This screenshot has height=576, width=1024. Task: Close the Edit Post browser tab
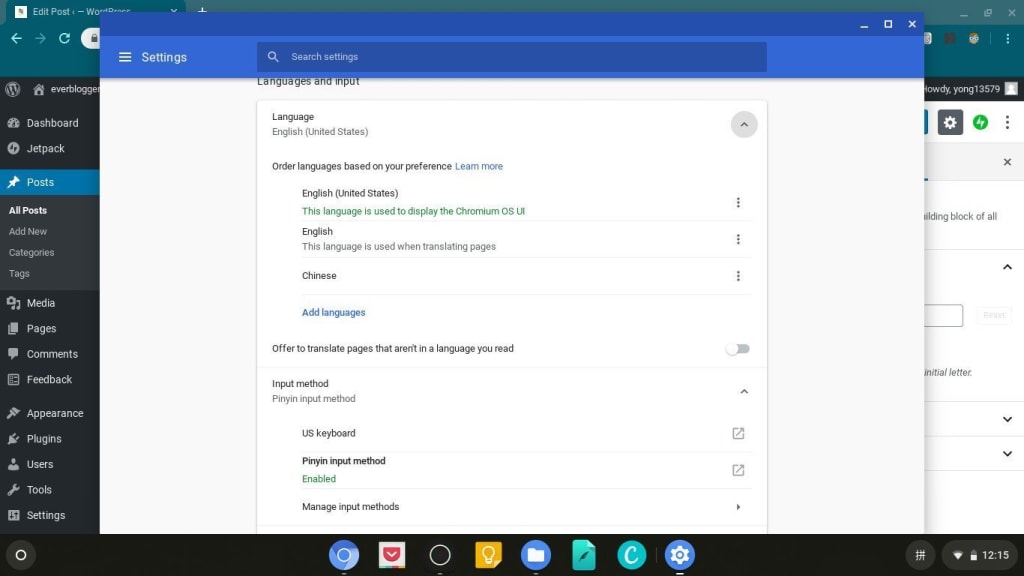(174, 10)
